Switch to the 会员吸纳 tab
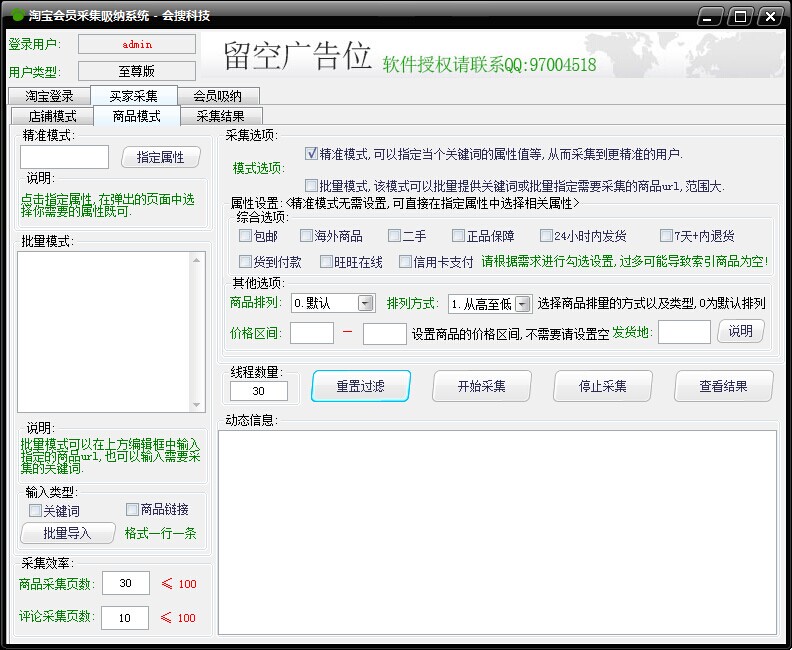 coord(218,95)
